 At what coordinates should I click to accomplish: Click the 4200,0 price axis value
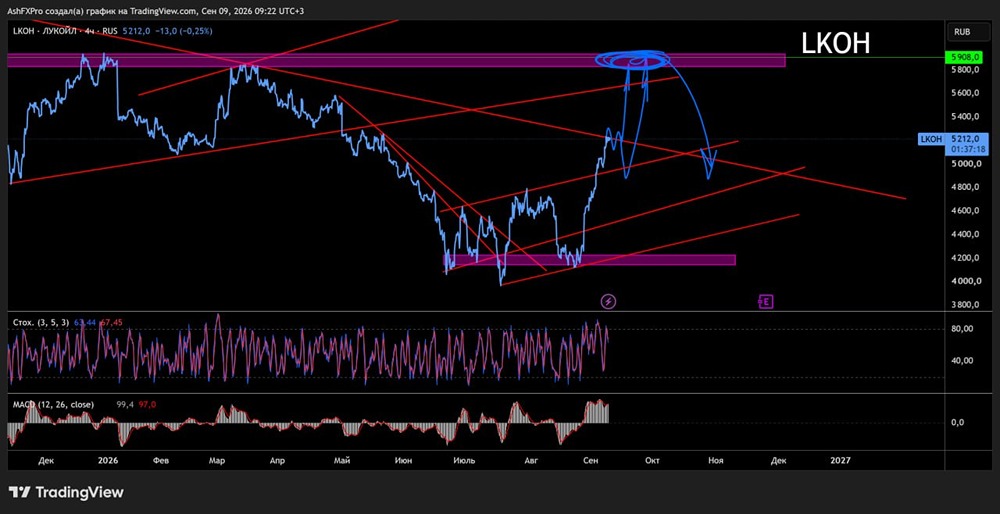[x=966, y=258]
